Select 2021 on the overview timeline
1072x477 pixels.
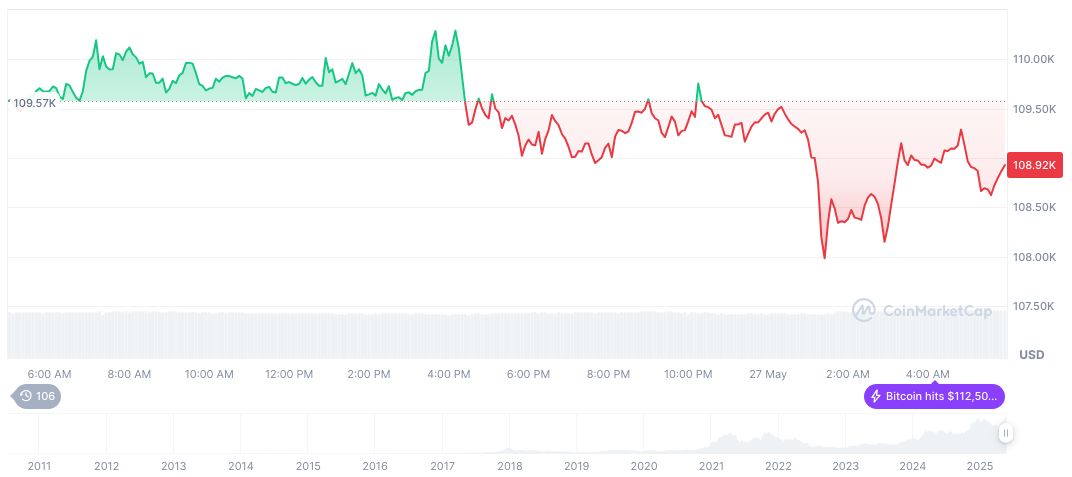[711, 466]
